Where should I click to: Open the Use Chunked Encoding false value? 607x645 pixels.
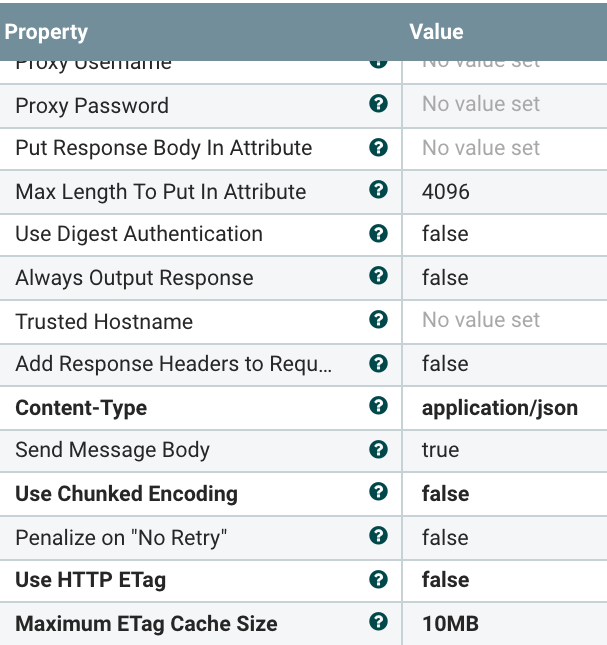[445, 493]
